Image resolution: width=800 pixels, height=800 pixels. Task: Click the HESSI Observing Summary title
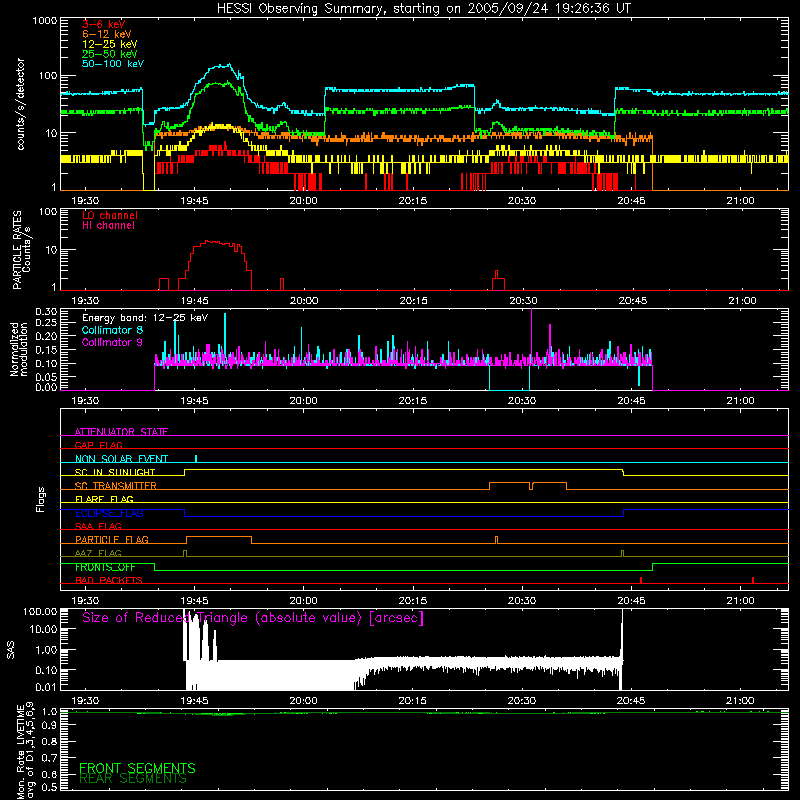click(423, 9)
